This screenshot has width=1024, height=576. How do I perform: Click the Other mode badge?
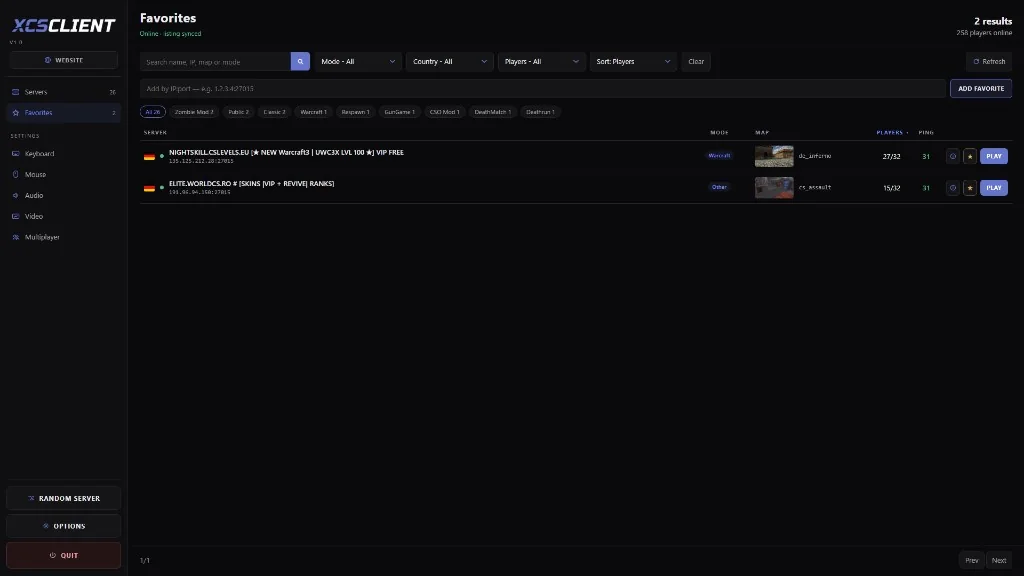pos(719,187)
